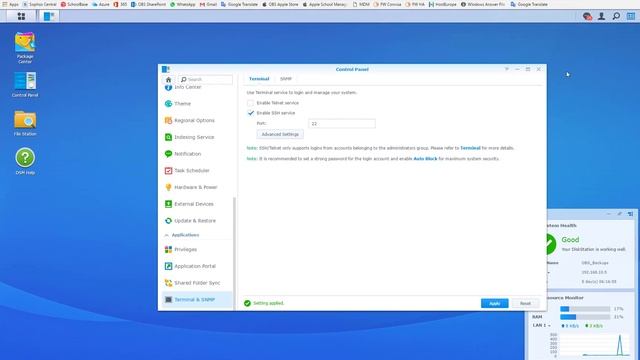Open Privileges in the sidebar
This screenshot has height=360, width=640.
[x=197, y=249]
